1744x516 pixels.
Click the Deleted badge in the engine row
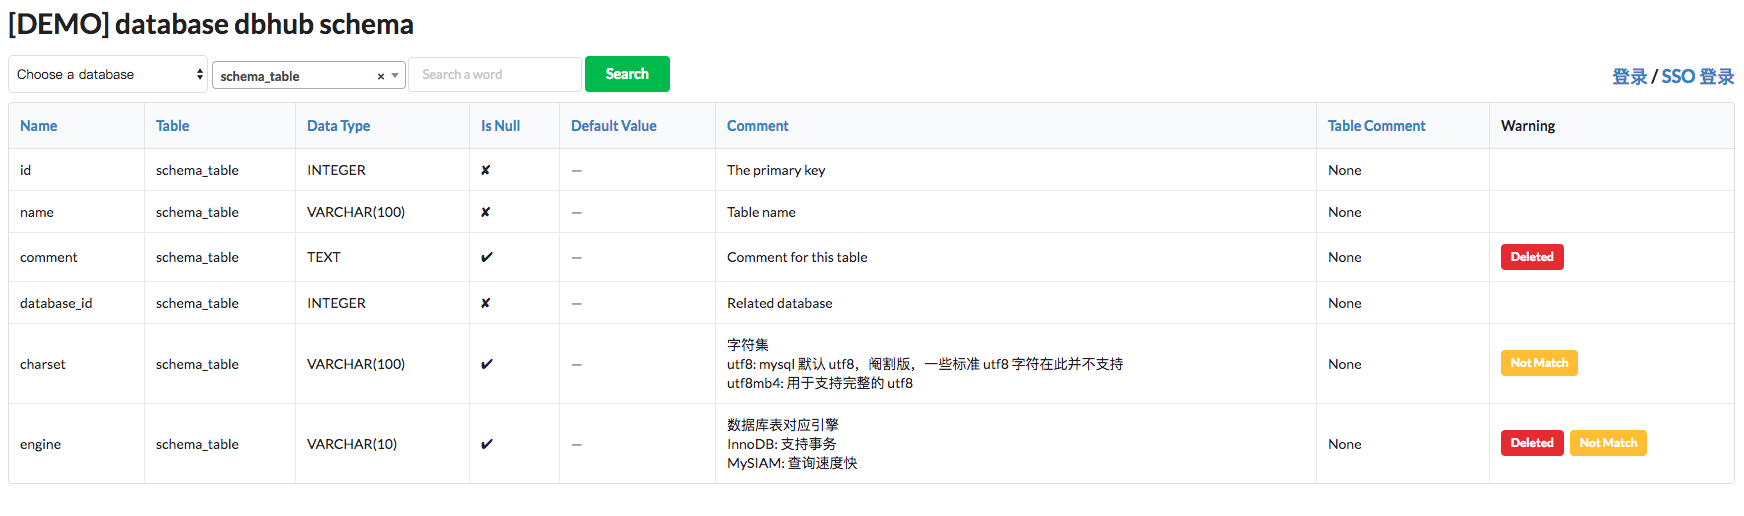coord(1531,443)
